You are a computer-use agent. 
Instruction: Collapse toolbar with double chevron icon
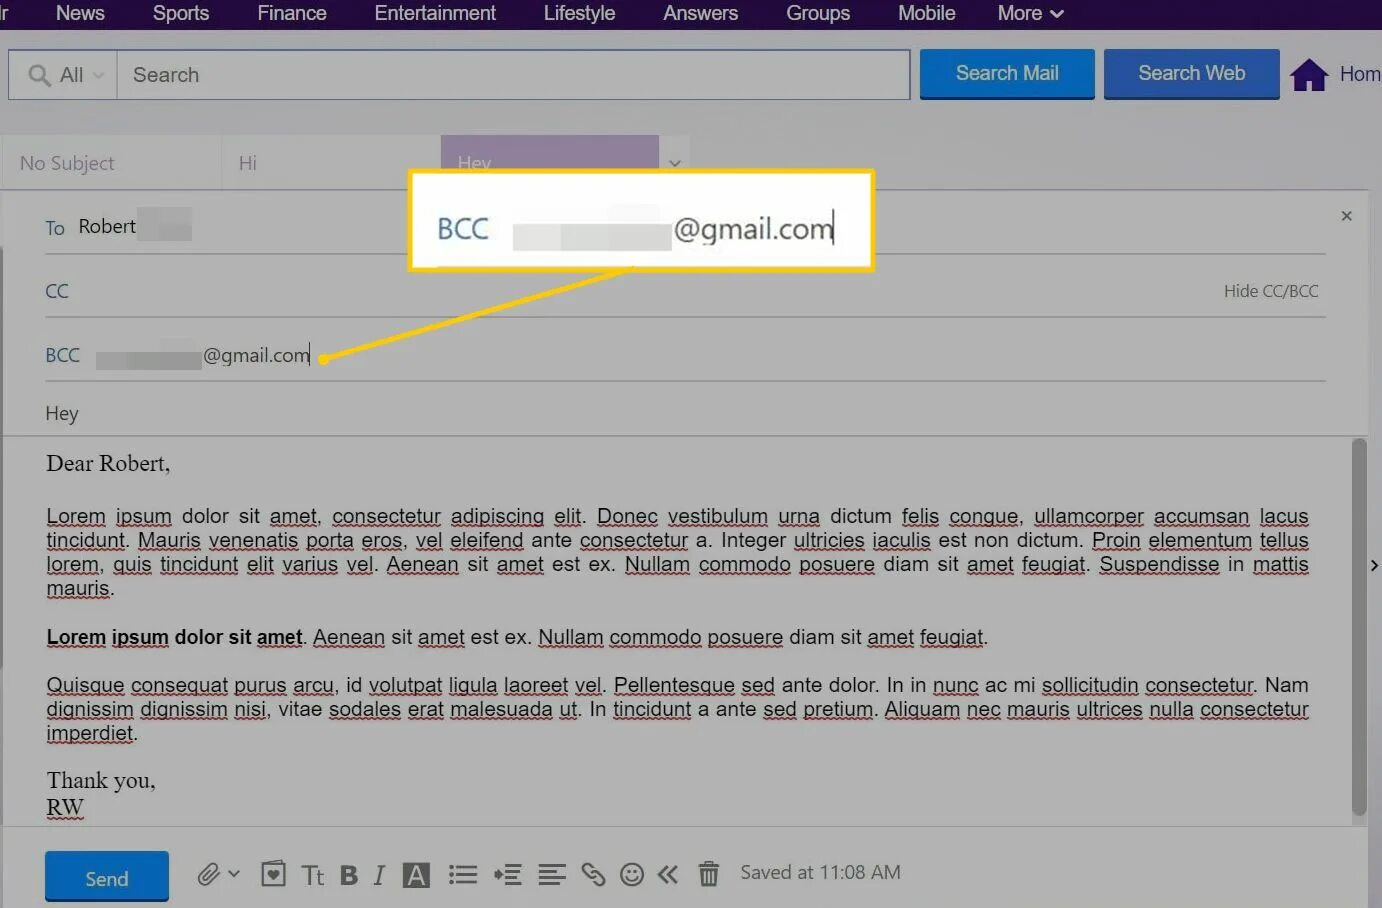pos(668,875)
